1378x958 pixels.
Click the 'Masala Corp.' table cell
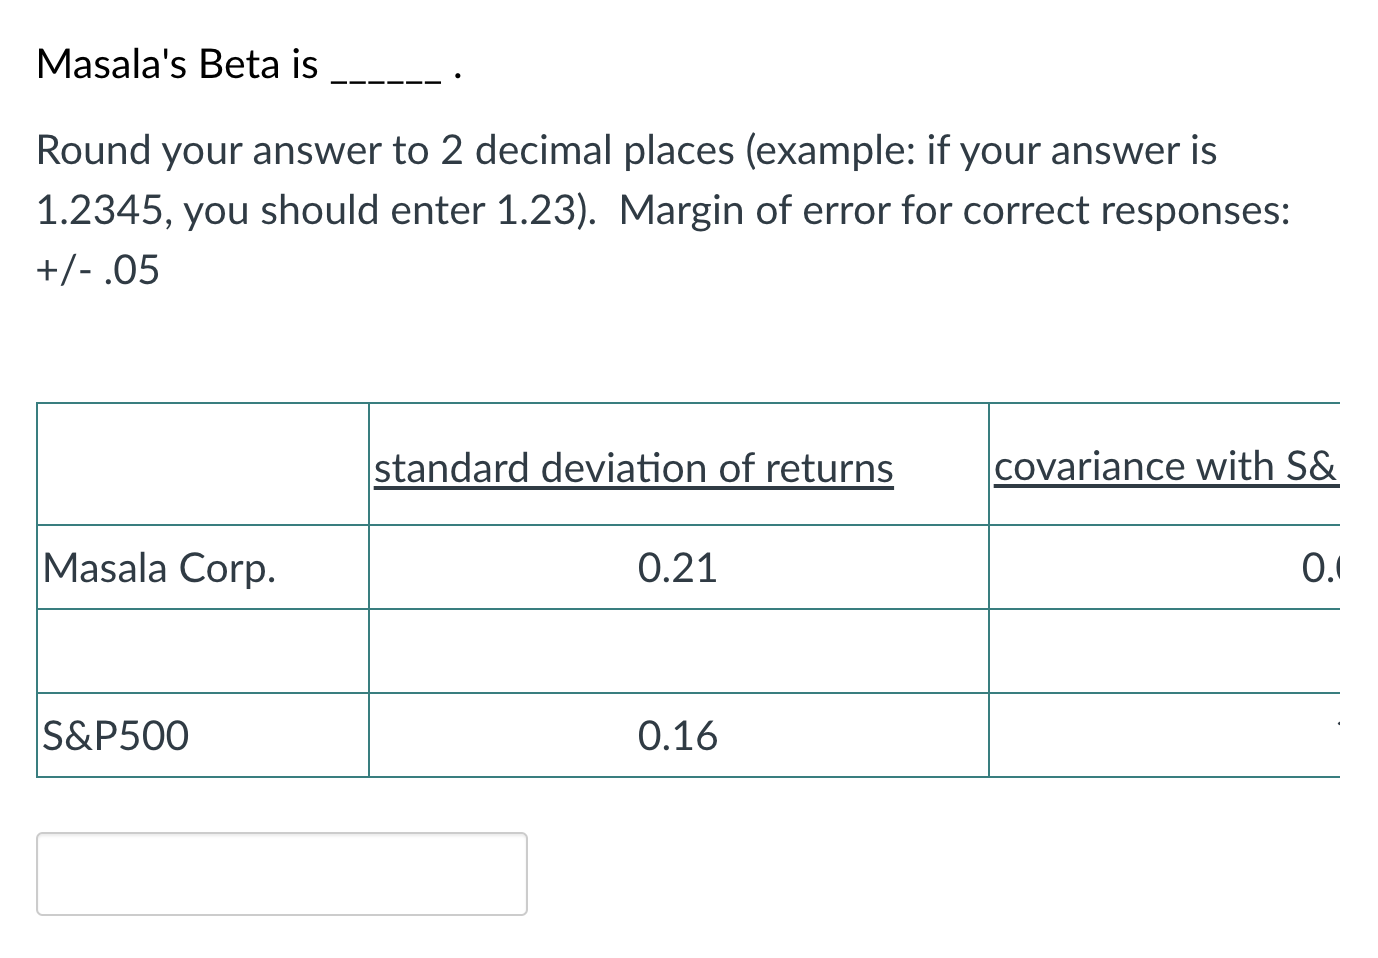coord(160,567)
